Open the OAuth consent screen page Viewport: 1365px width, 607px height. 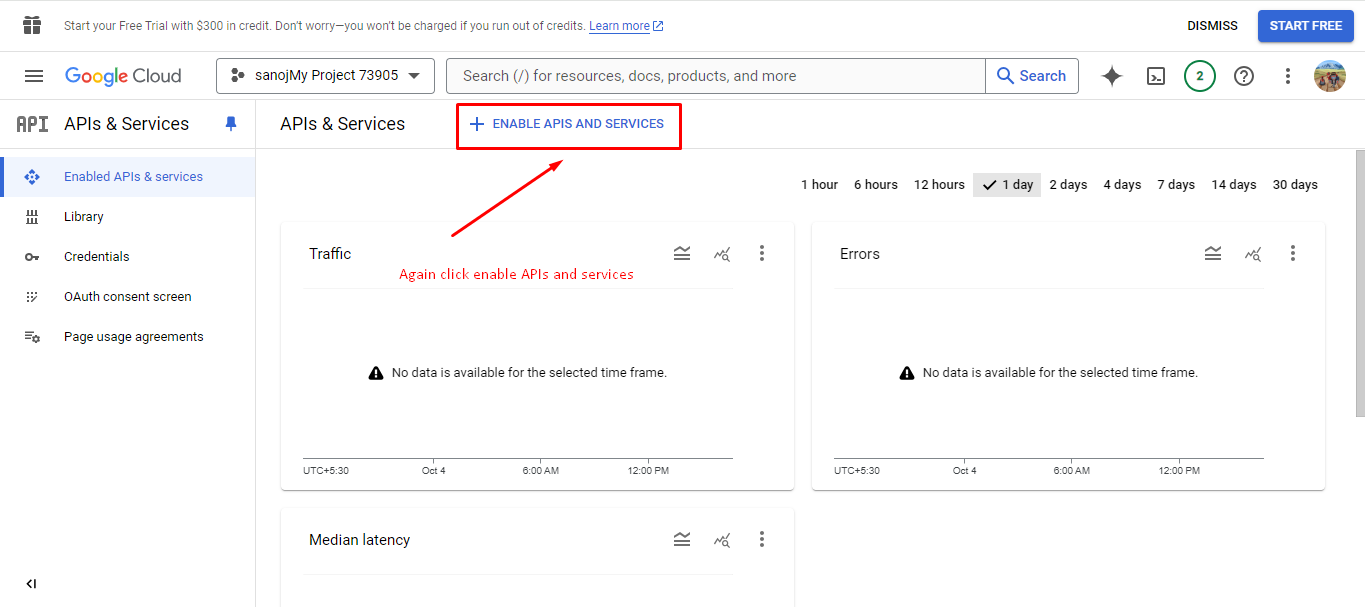pos(127,297)
